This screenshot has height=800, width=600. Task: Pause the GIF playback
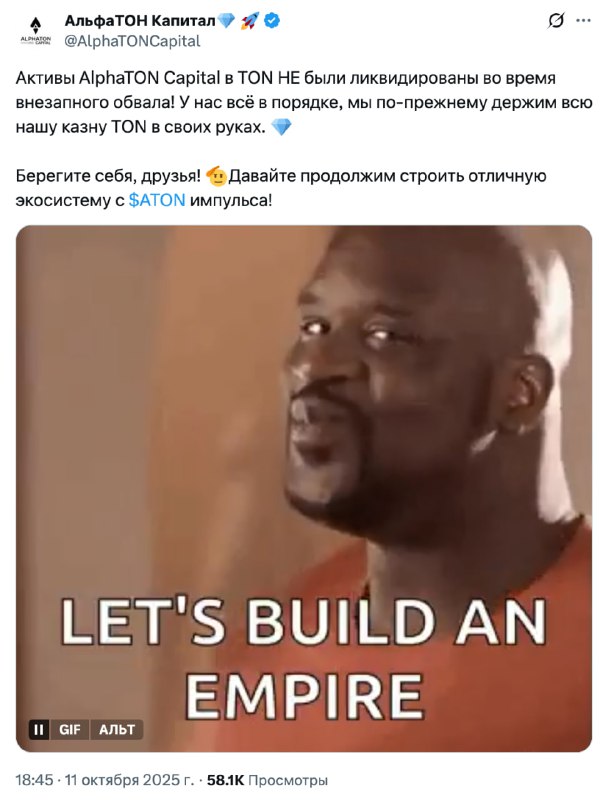(39, 730)
